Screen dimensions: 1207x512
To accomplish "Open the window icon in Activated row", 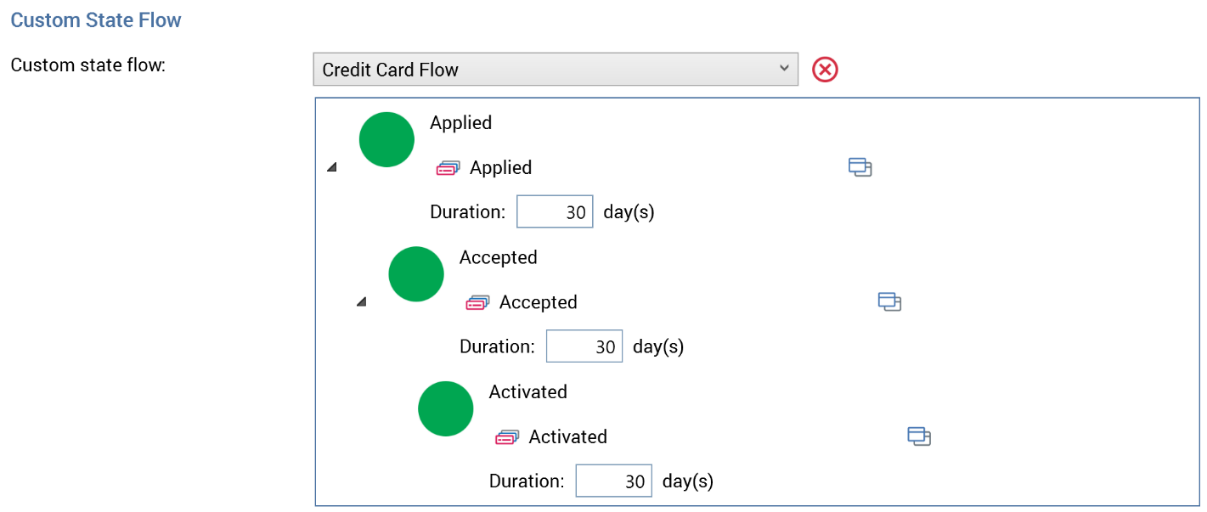I will pos(919,436).
